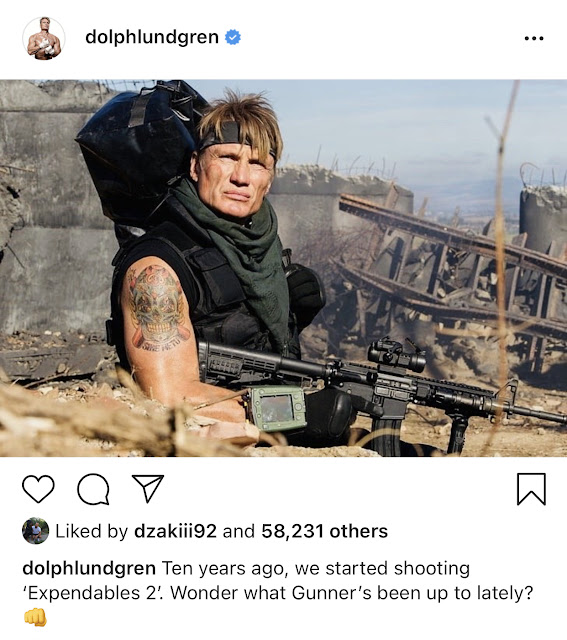View the '58,231 others' likes list
567x640 pixels.
click(x=325, y=531)
